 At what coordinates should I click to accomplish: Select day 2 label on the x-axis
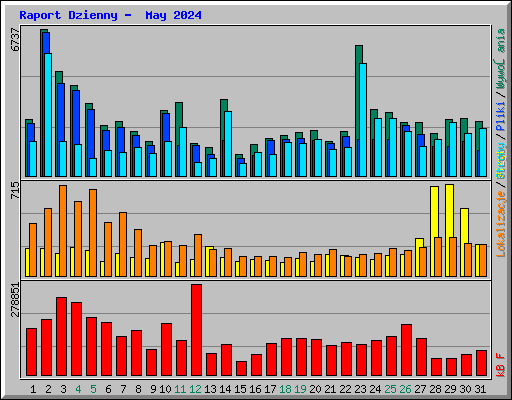[48, 389]
